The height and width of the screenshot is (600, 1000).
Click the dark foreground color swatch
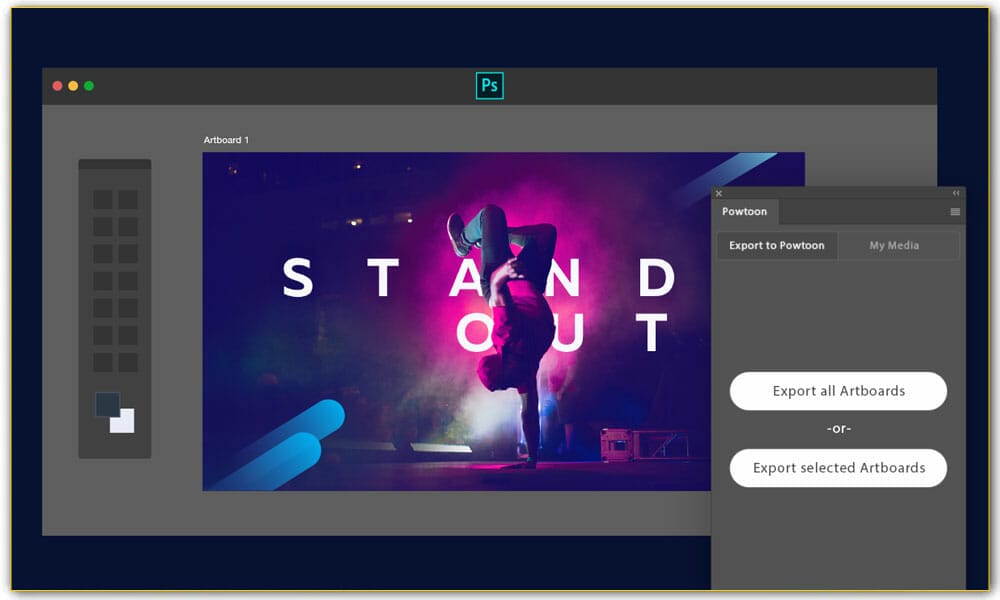tap(104, 402)
